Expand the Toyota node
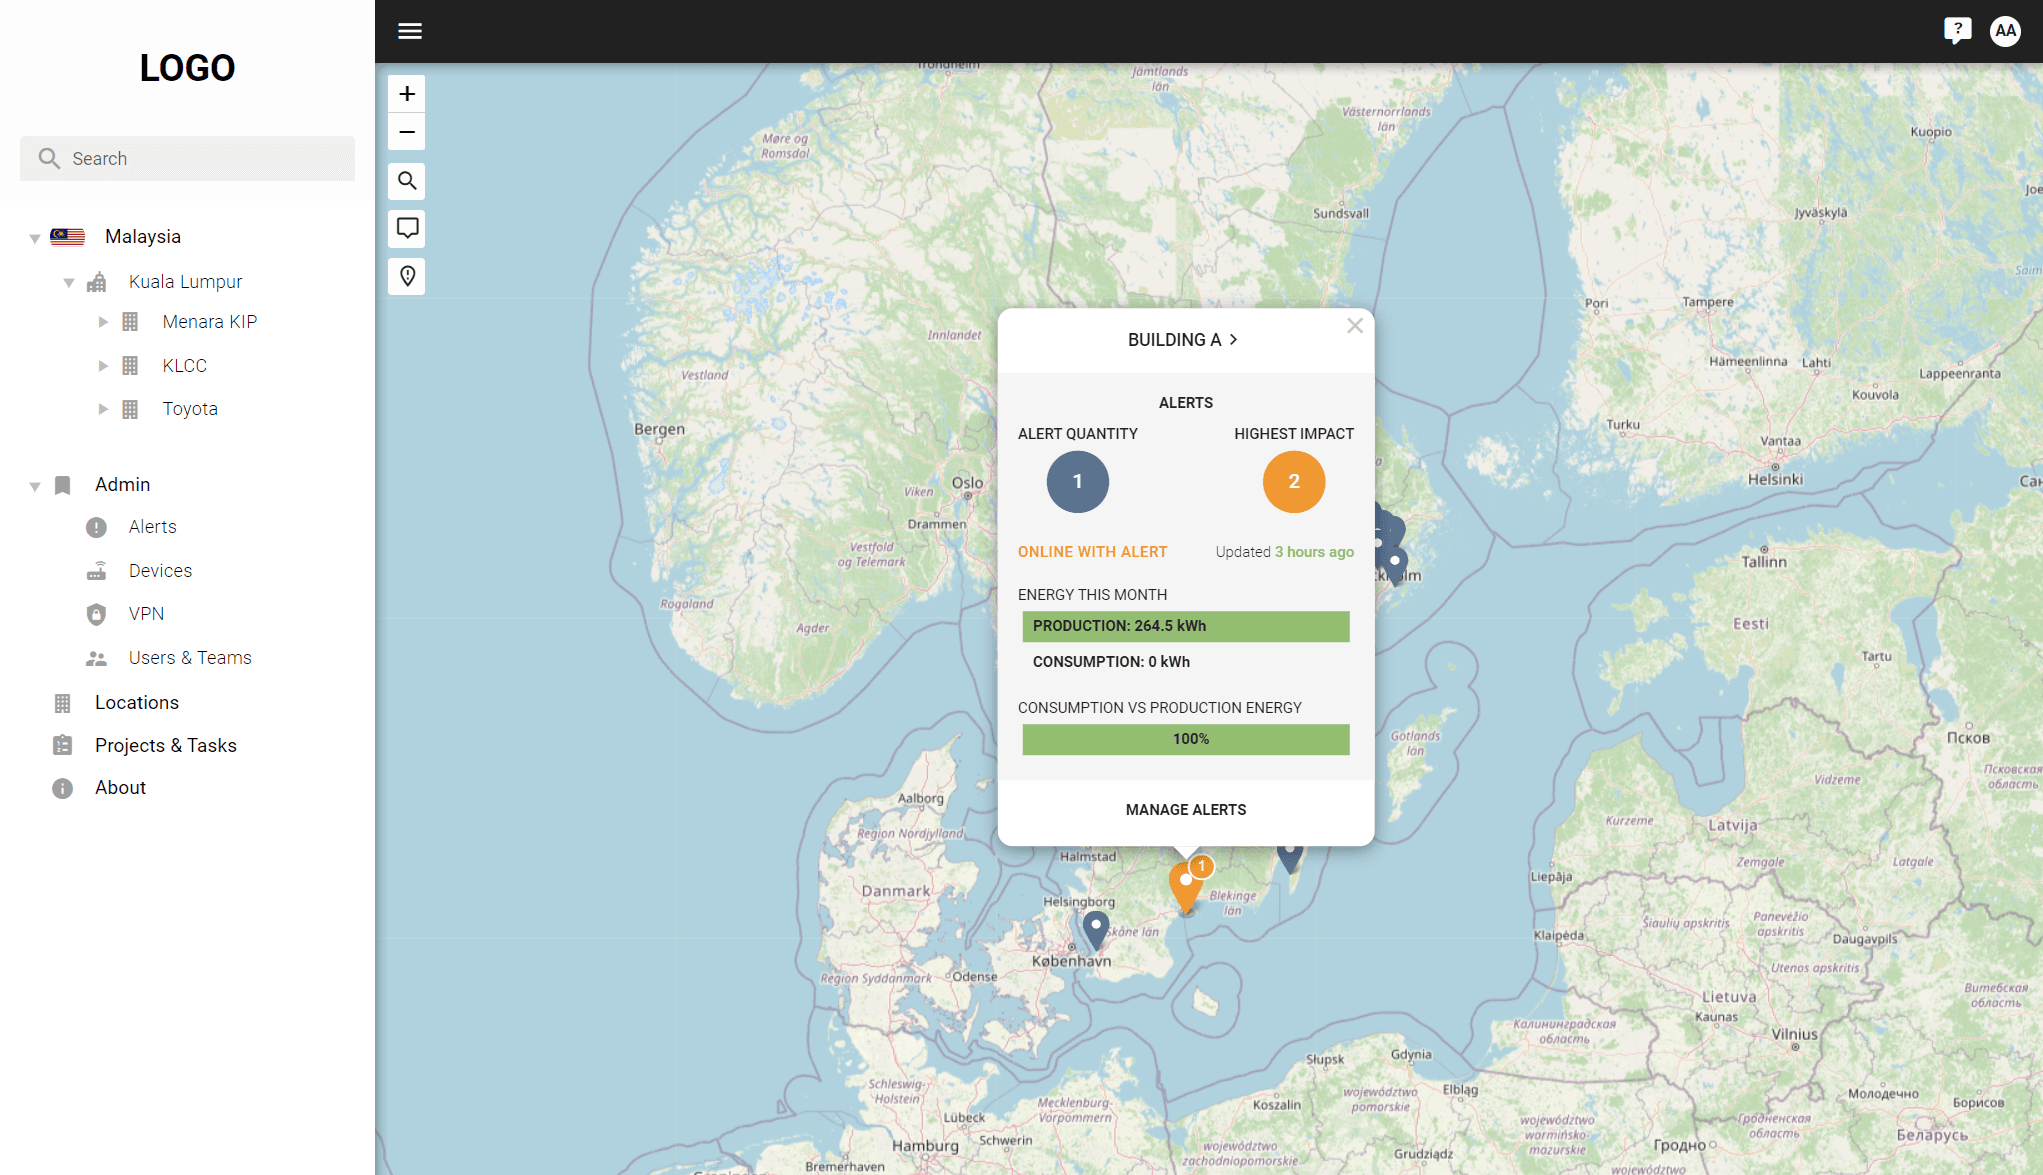This screenshot has height=1175, width=2043. (103, 409)
